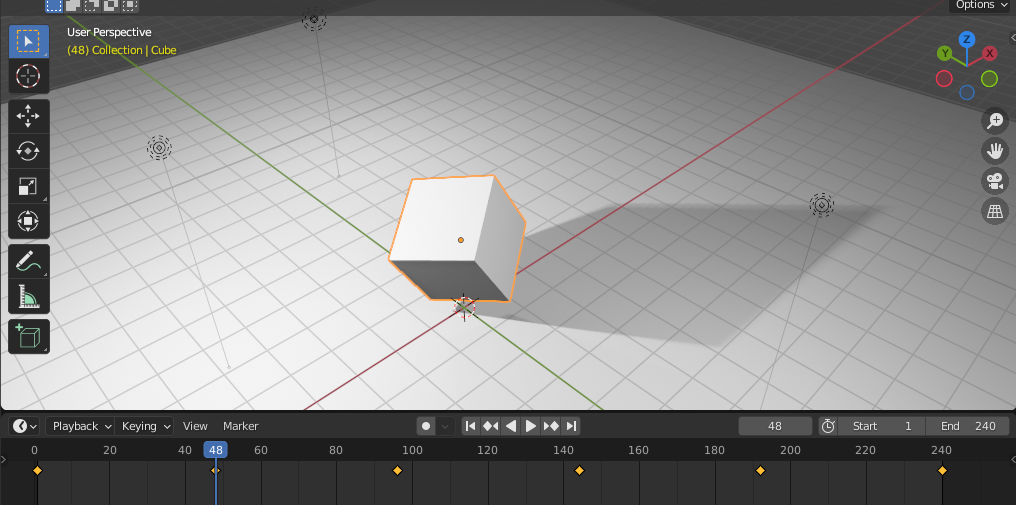Select the Select Box tool
This screenshot has height=505, width=1016.
click(x=29, y=41)
